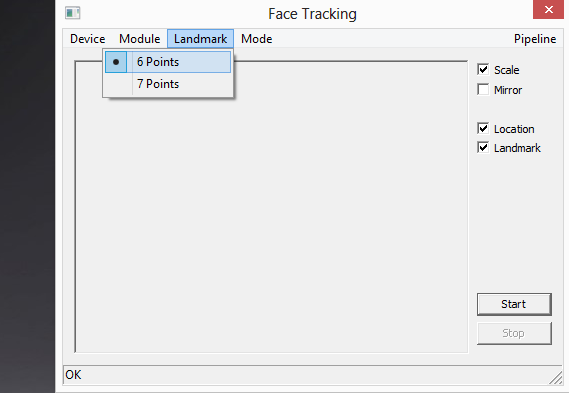Viewport: 569px width, 393px height.
Task: Collapse the open Landmark menu
Action: [200, 39]
